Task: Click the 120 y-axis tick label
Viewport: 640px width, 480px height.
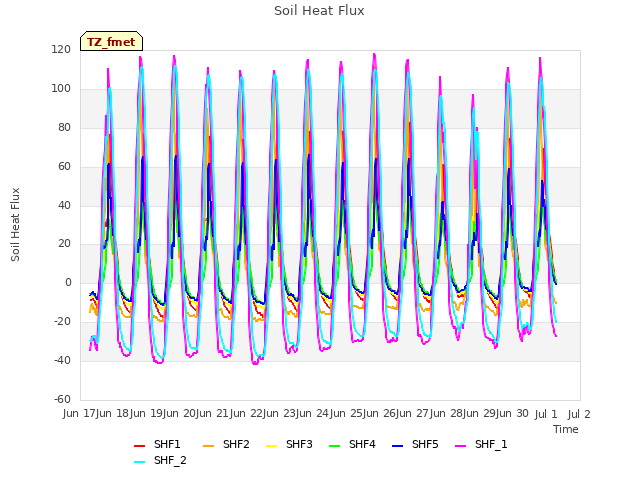Action: point(61,50)
